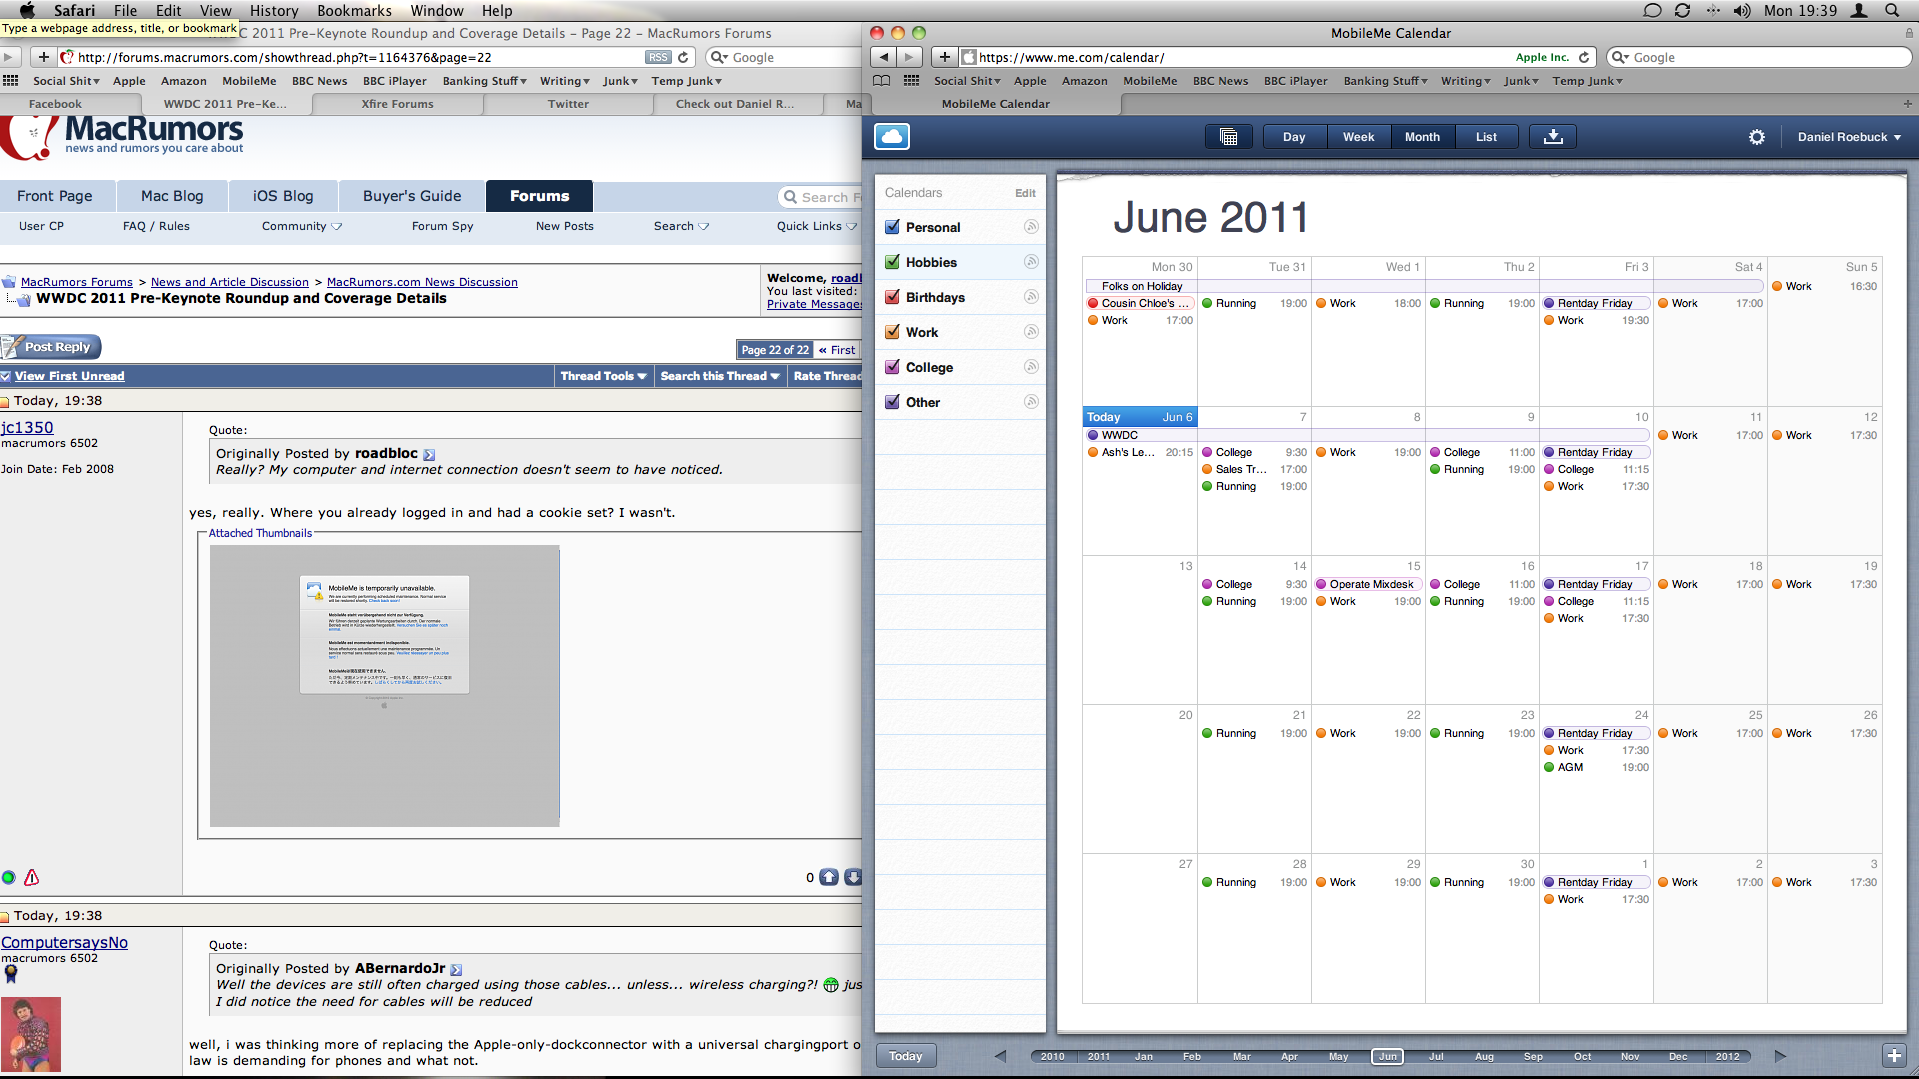Open the History menu
The image size is (1919, 1079).
tap(274, 10)
